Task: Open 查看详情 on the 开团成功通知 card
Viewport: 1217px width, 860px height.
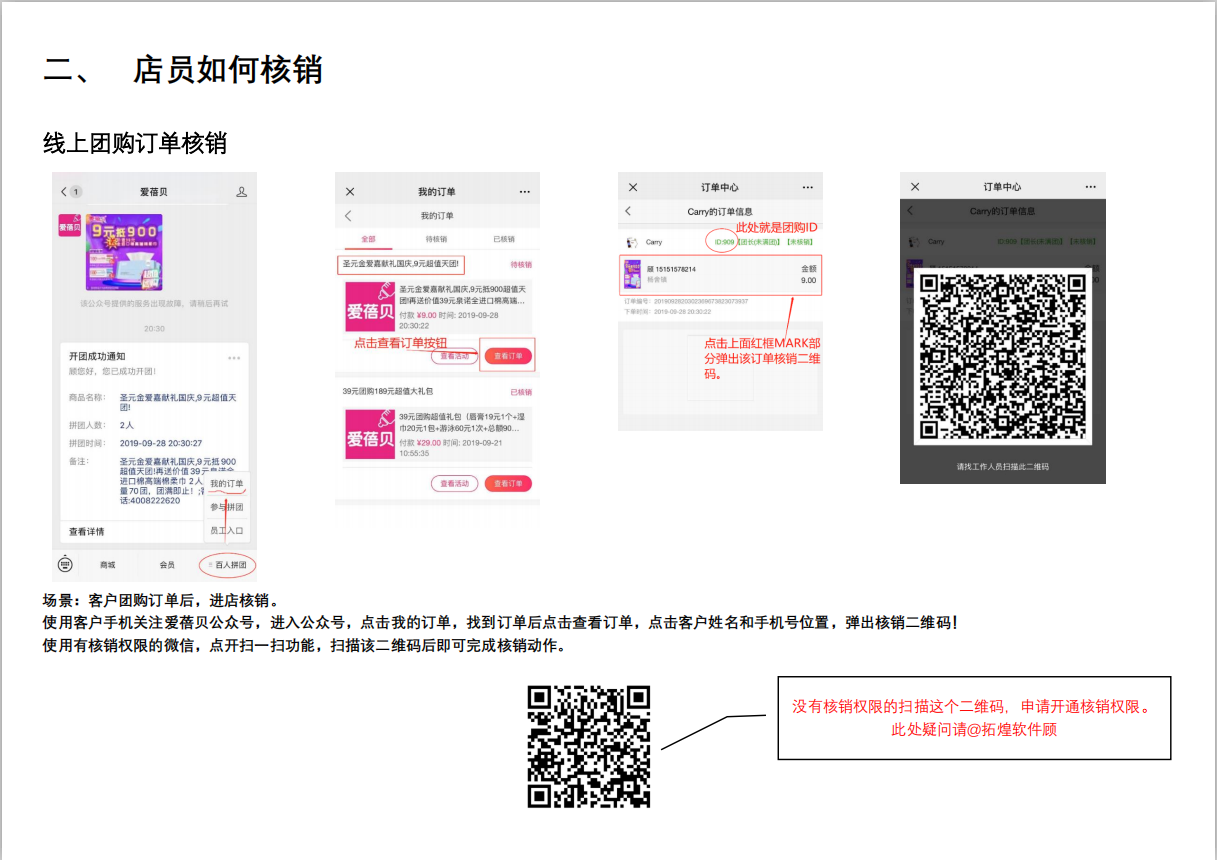Action: point(86,531)
